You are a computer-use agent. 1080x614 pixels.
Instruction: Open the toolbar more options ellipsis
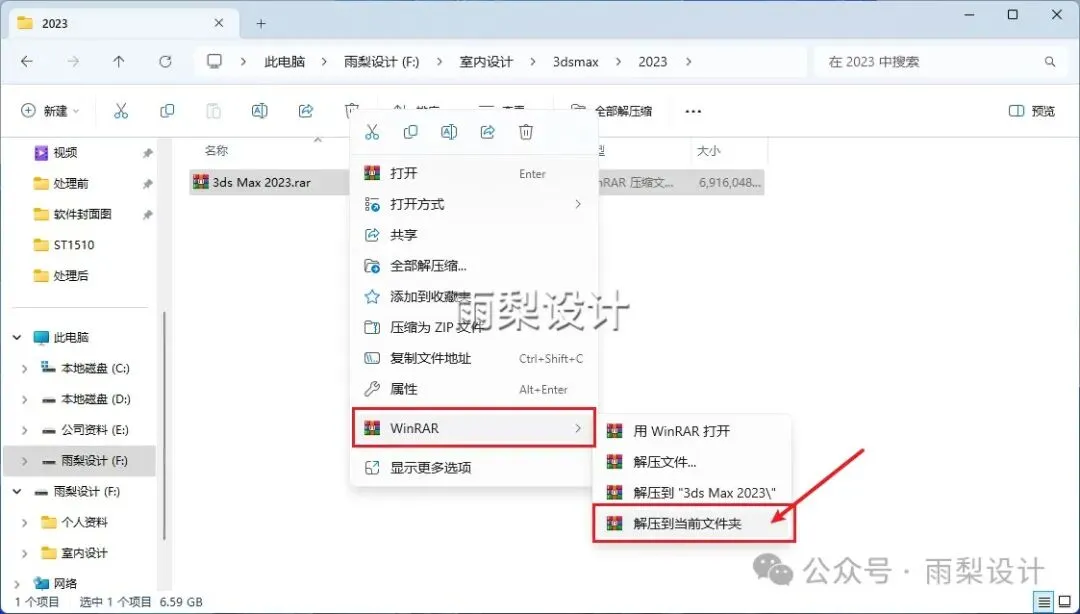(x=693, y=112)
